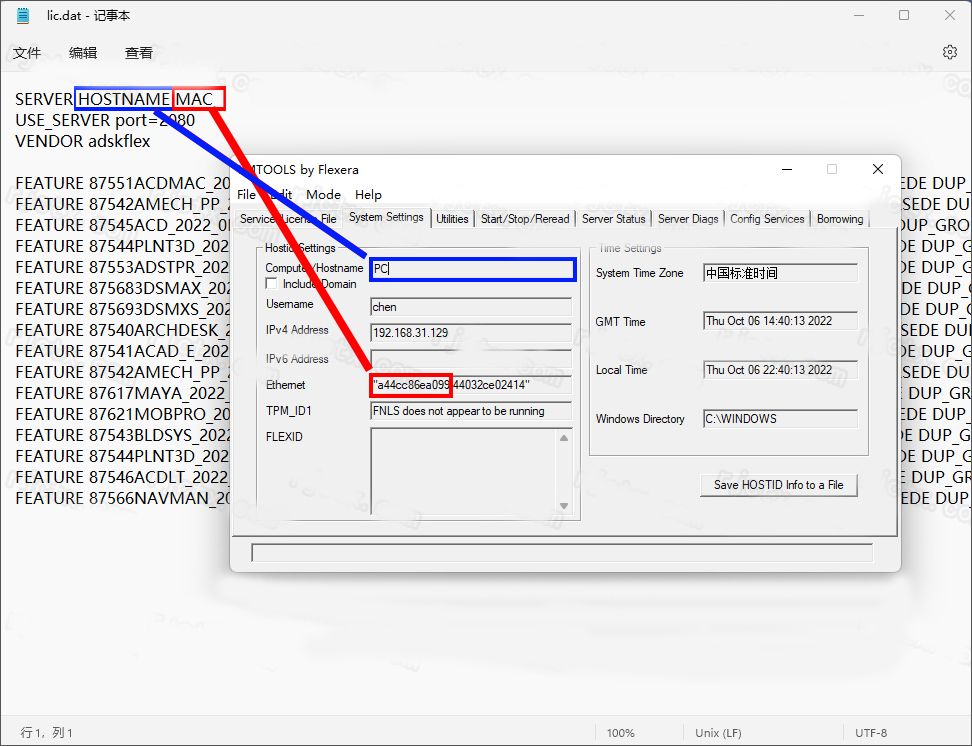
Task: Open the 编辑 menu in Notepad
Action: pyautogui.click(x=83, y=53)
